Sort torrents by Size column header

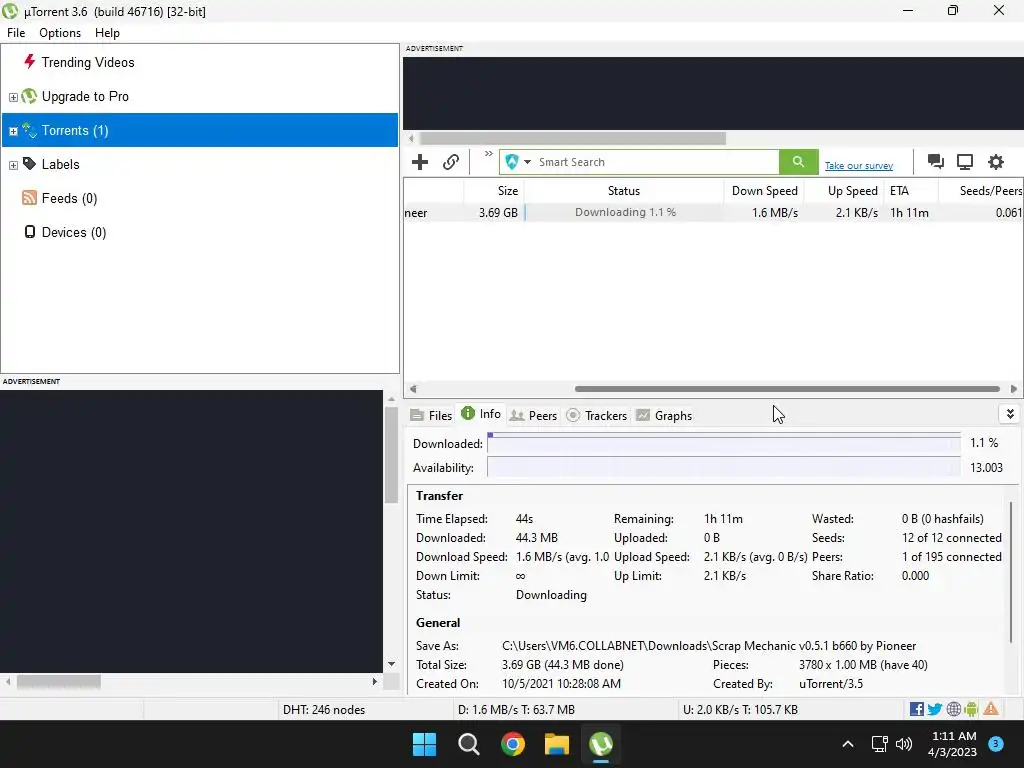[494, 191]
